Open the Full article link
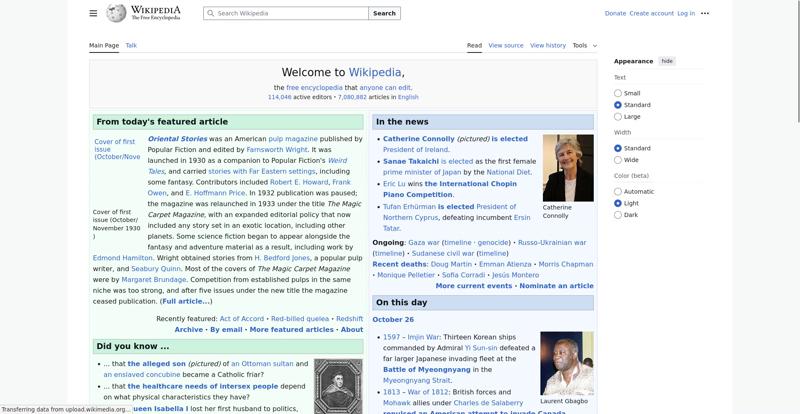800x414 pixels. click(186, 301)
